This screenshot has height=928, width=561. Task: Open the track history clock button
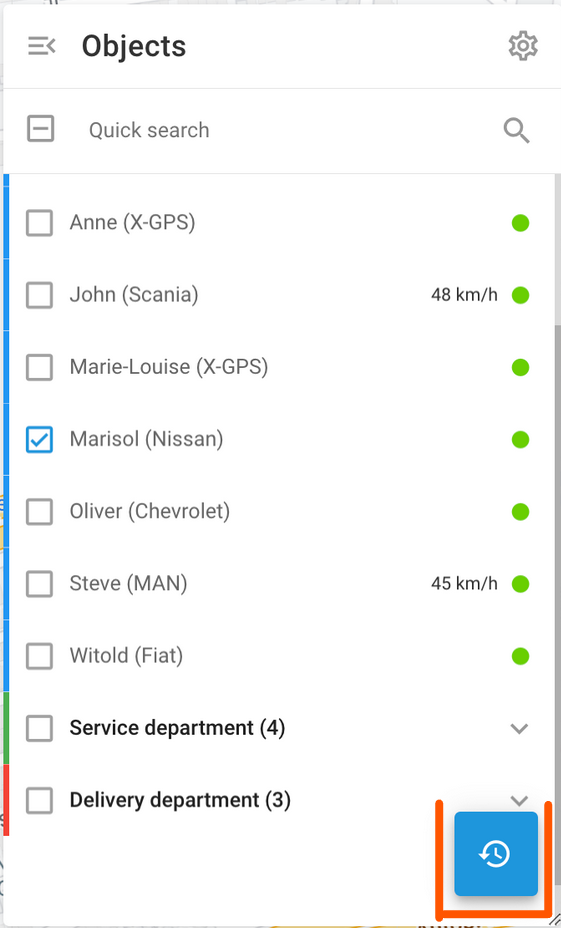click(x=496, y=853)
